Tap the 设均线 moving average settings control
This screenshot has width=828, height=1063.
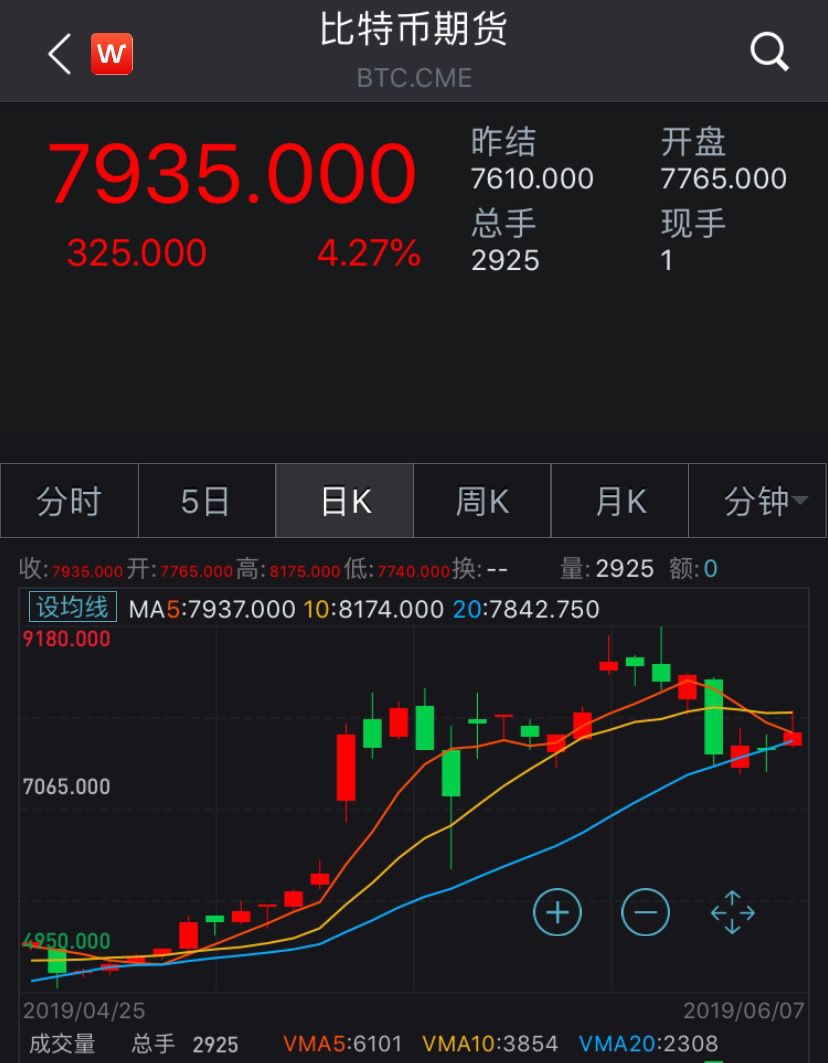pyautogui.click(x=71, y=606)
